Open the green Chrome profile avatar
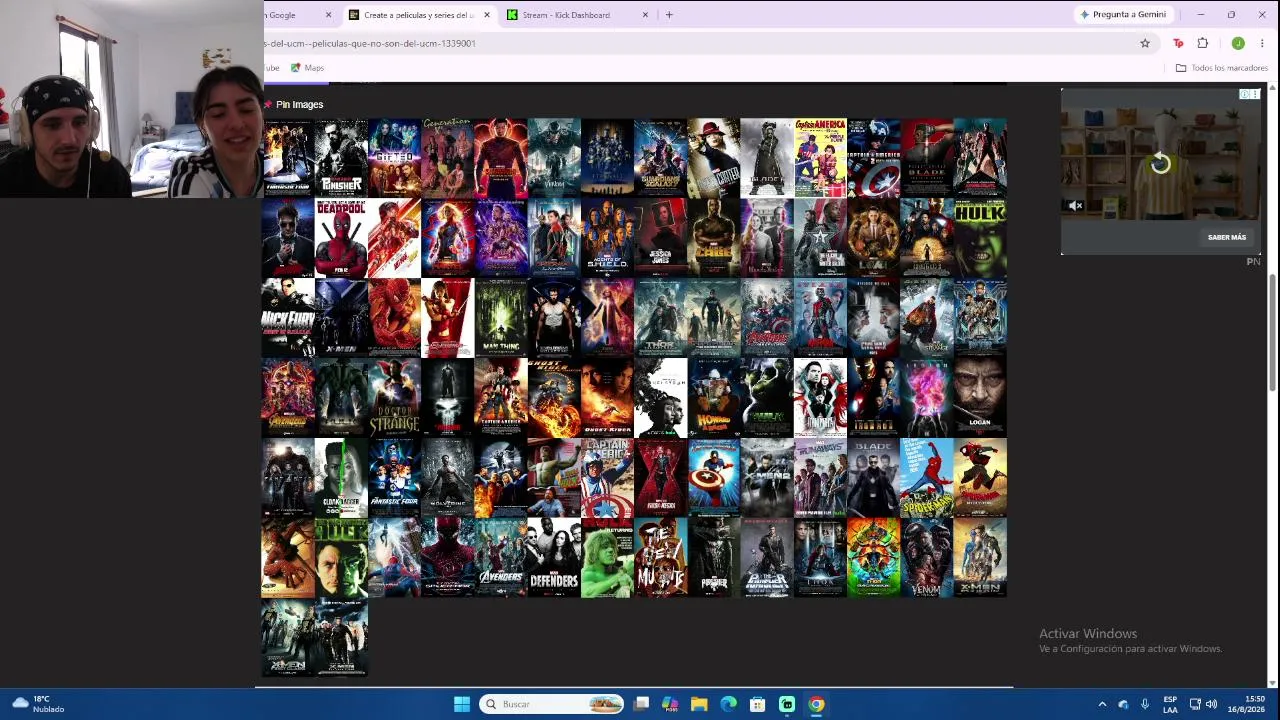Viewport: 1280px width, 720px height. coord(1238,43)
